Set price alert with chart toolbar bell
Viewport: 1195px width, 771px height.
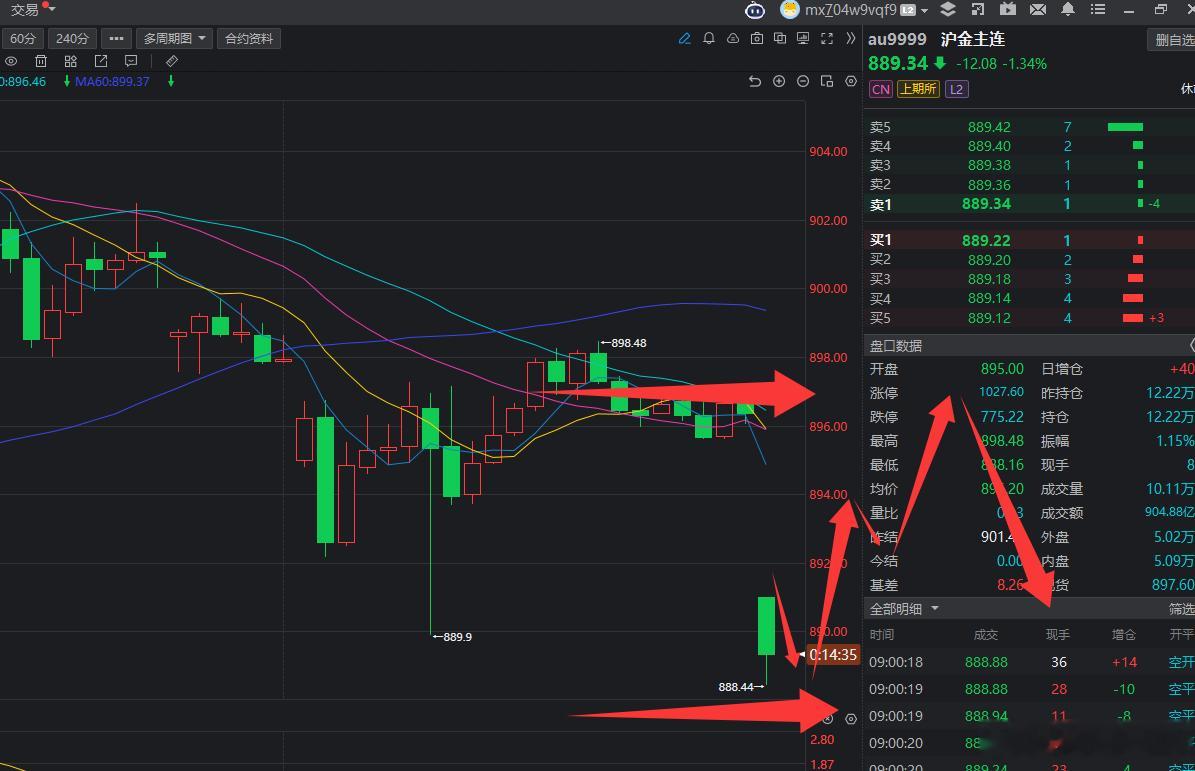[709, 38]
